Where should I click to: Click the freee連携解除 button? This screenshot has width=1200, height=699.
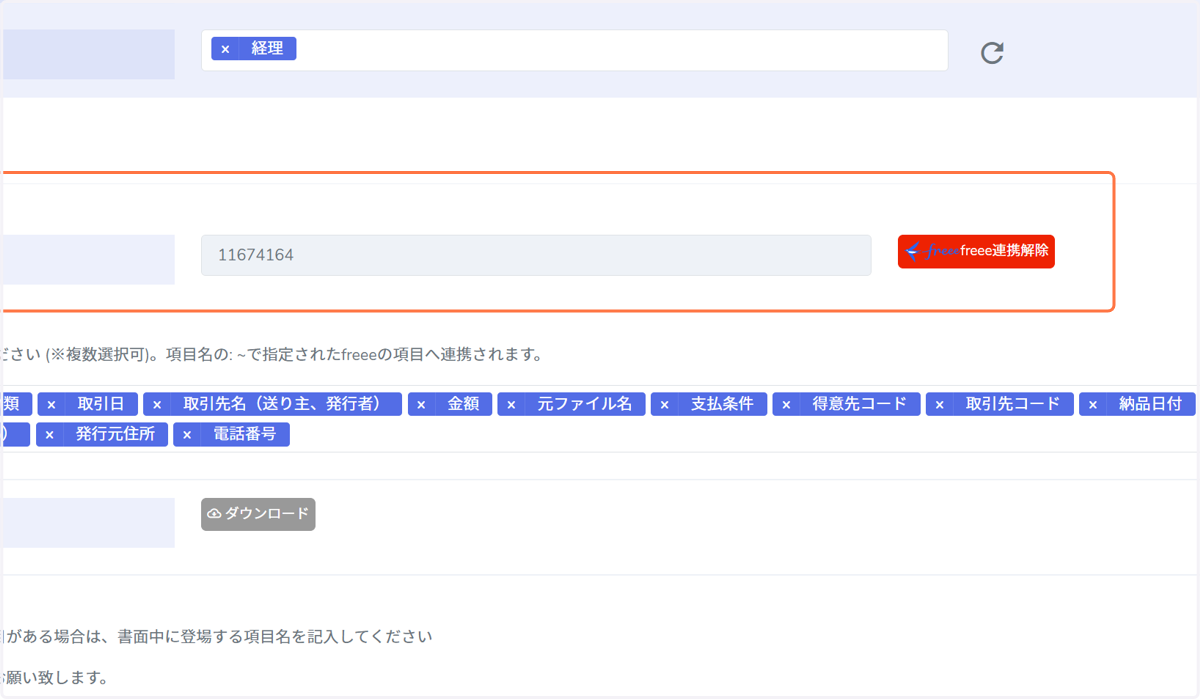pos(976,252)
